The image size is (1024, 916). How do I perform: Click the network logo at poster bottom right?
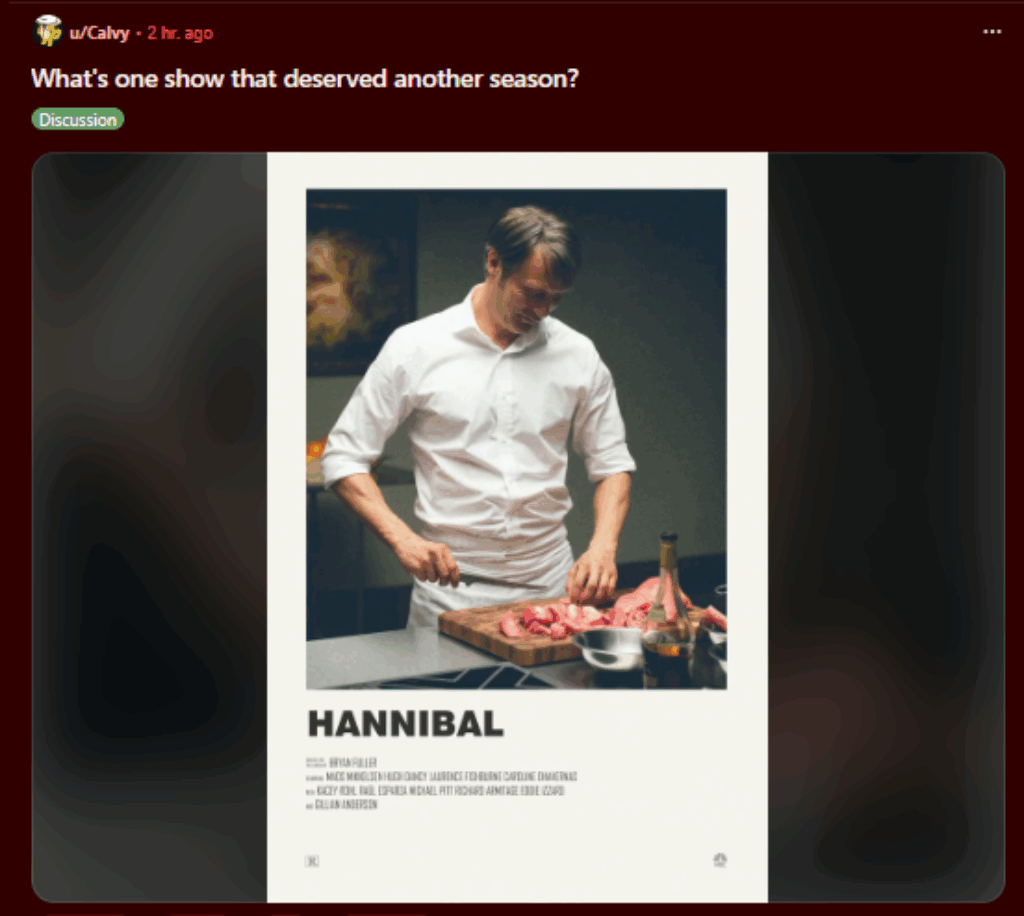pyautogui.click(x=720, y=860)
